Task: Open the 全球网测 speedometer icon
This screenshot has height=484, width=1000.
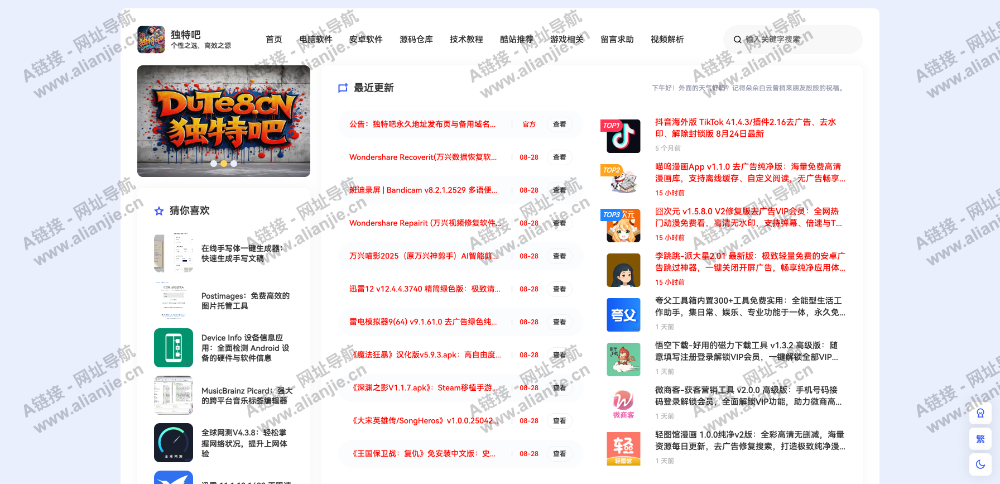Action: tap(173, 443)
